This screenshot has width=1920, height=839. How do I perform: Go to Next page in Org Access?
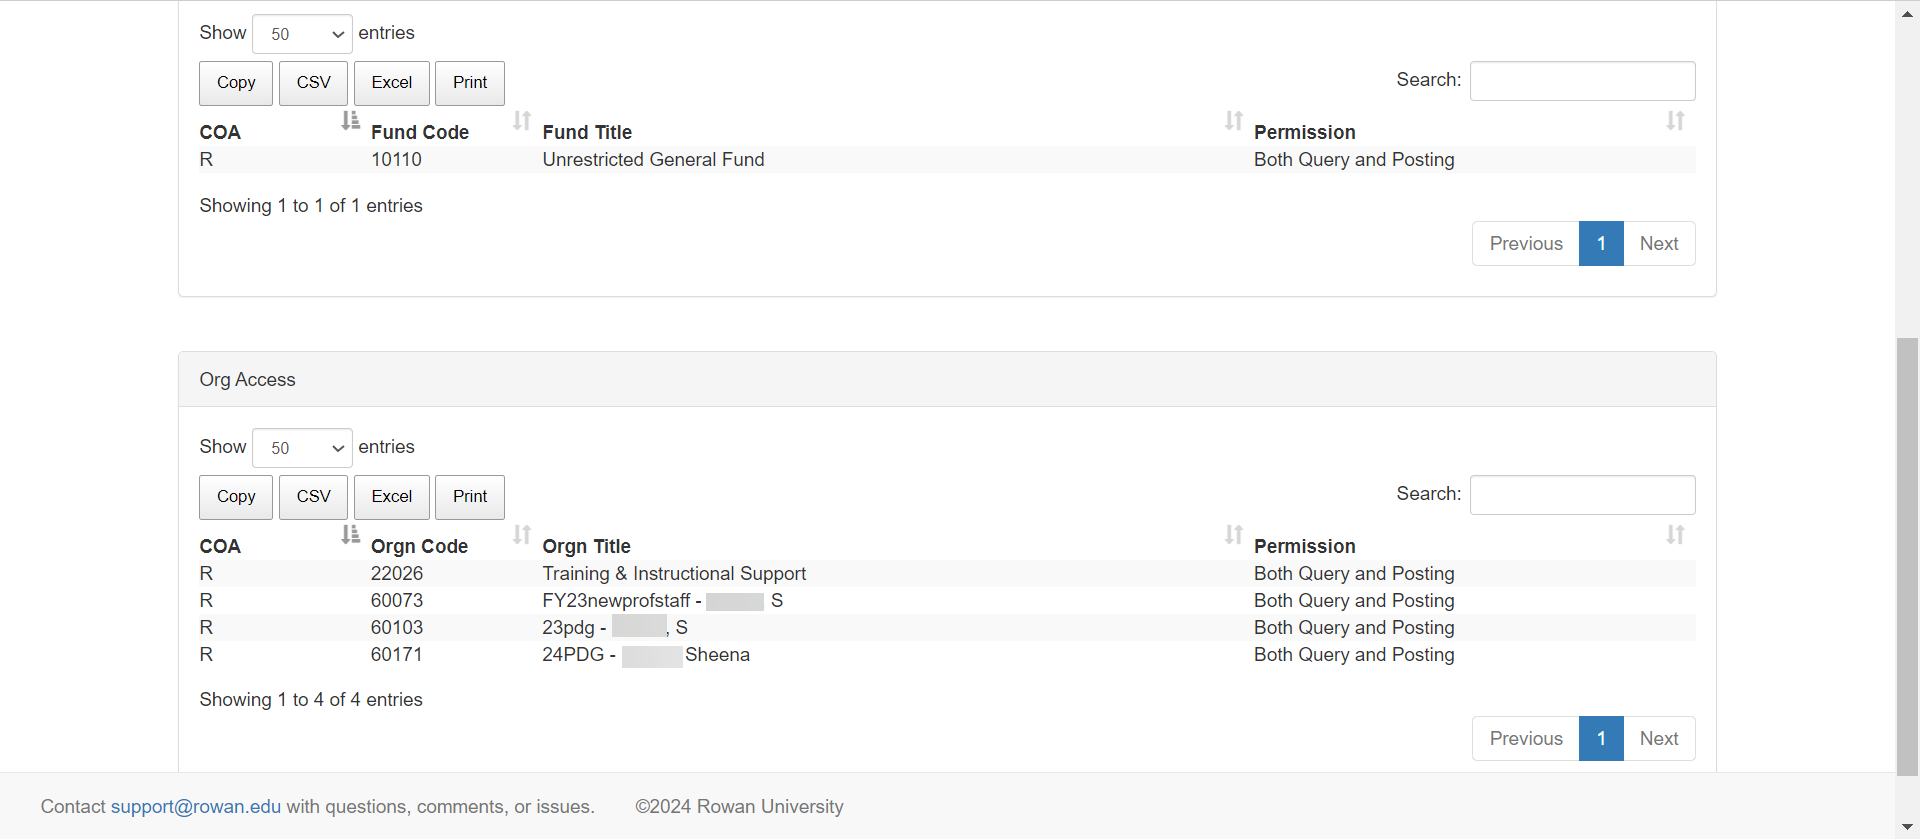[x=1658, y=739]
